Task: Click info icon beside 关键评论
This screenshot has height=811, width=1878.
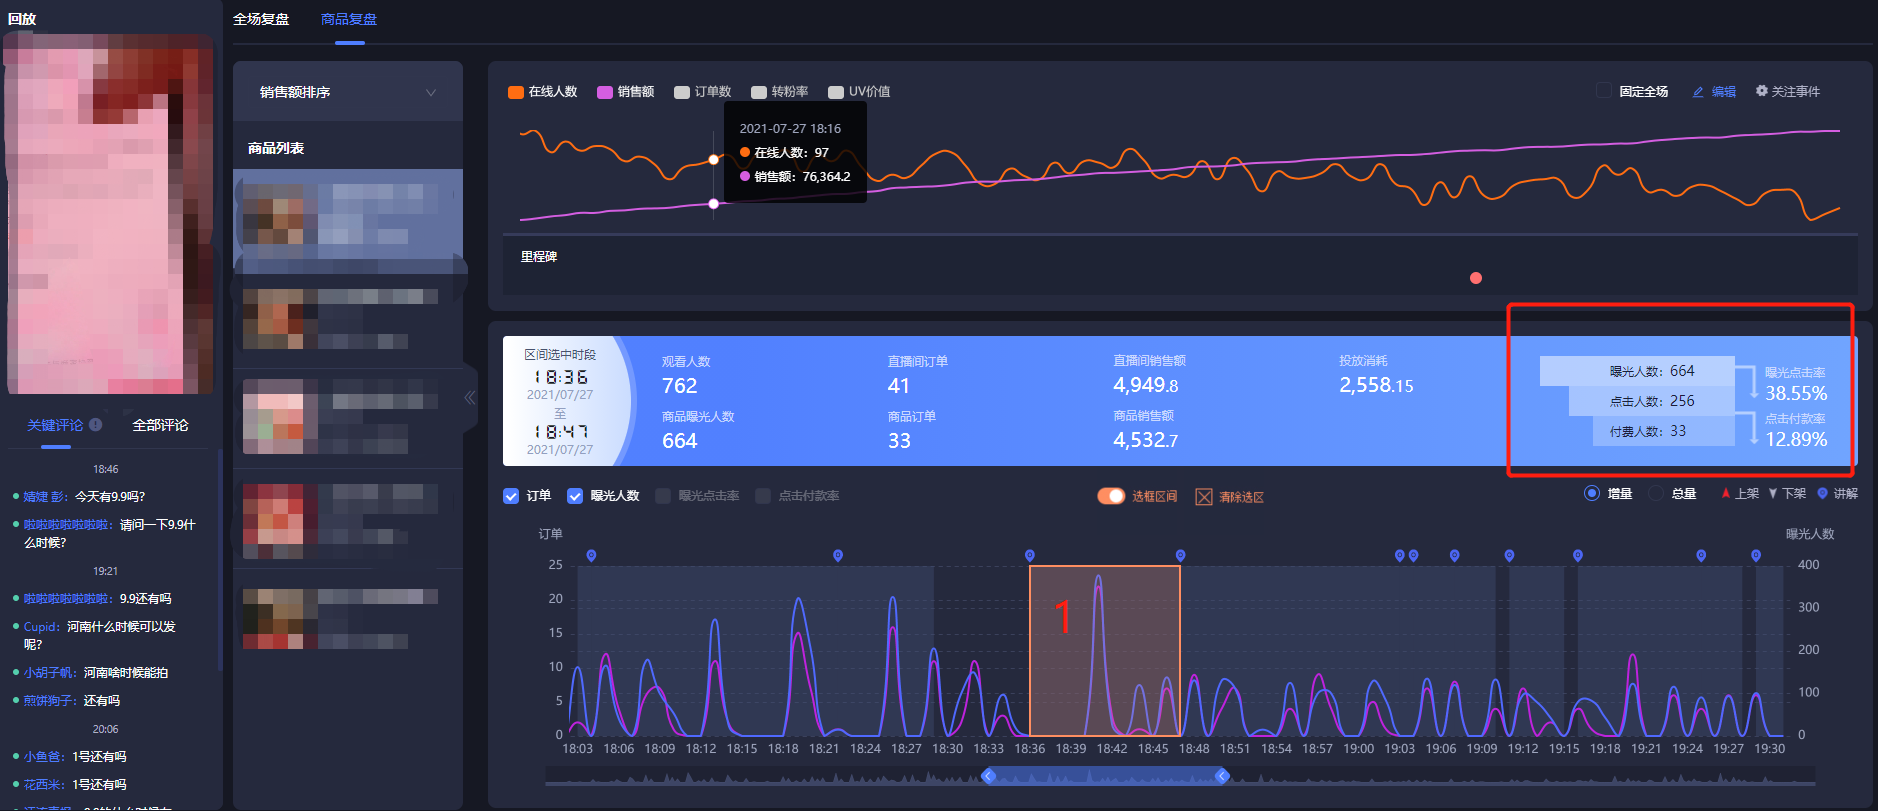Action: click(x=95, y=424)
